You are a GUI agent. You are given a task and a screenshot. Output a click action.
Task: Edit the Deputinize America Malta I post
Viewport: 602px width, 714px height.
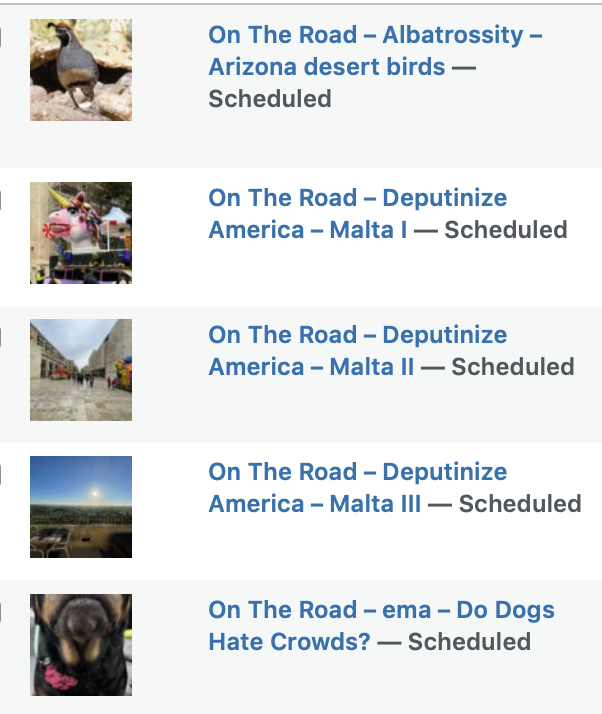358,214
